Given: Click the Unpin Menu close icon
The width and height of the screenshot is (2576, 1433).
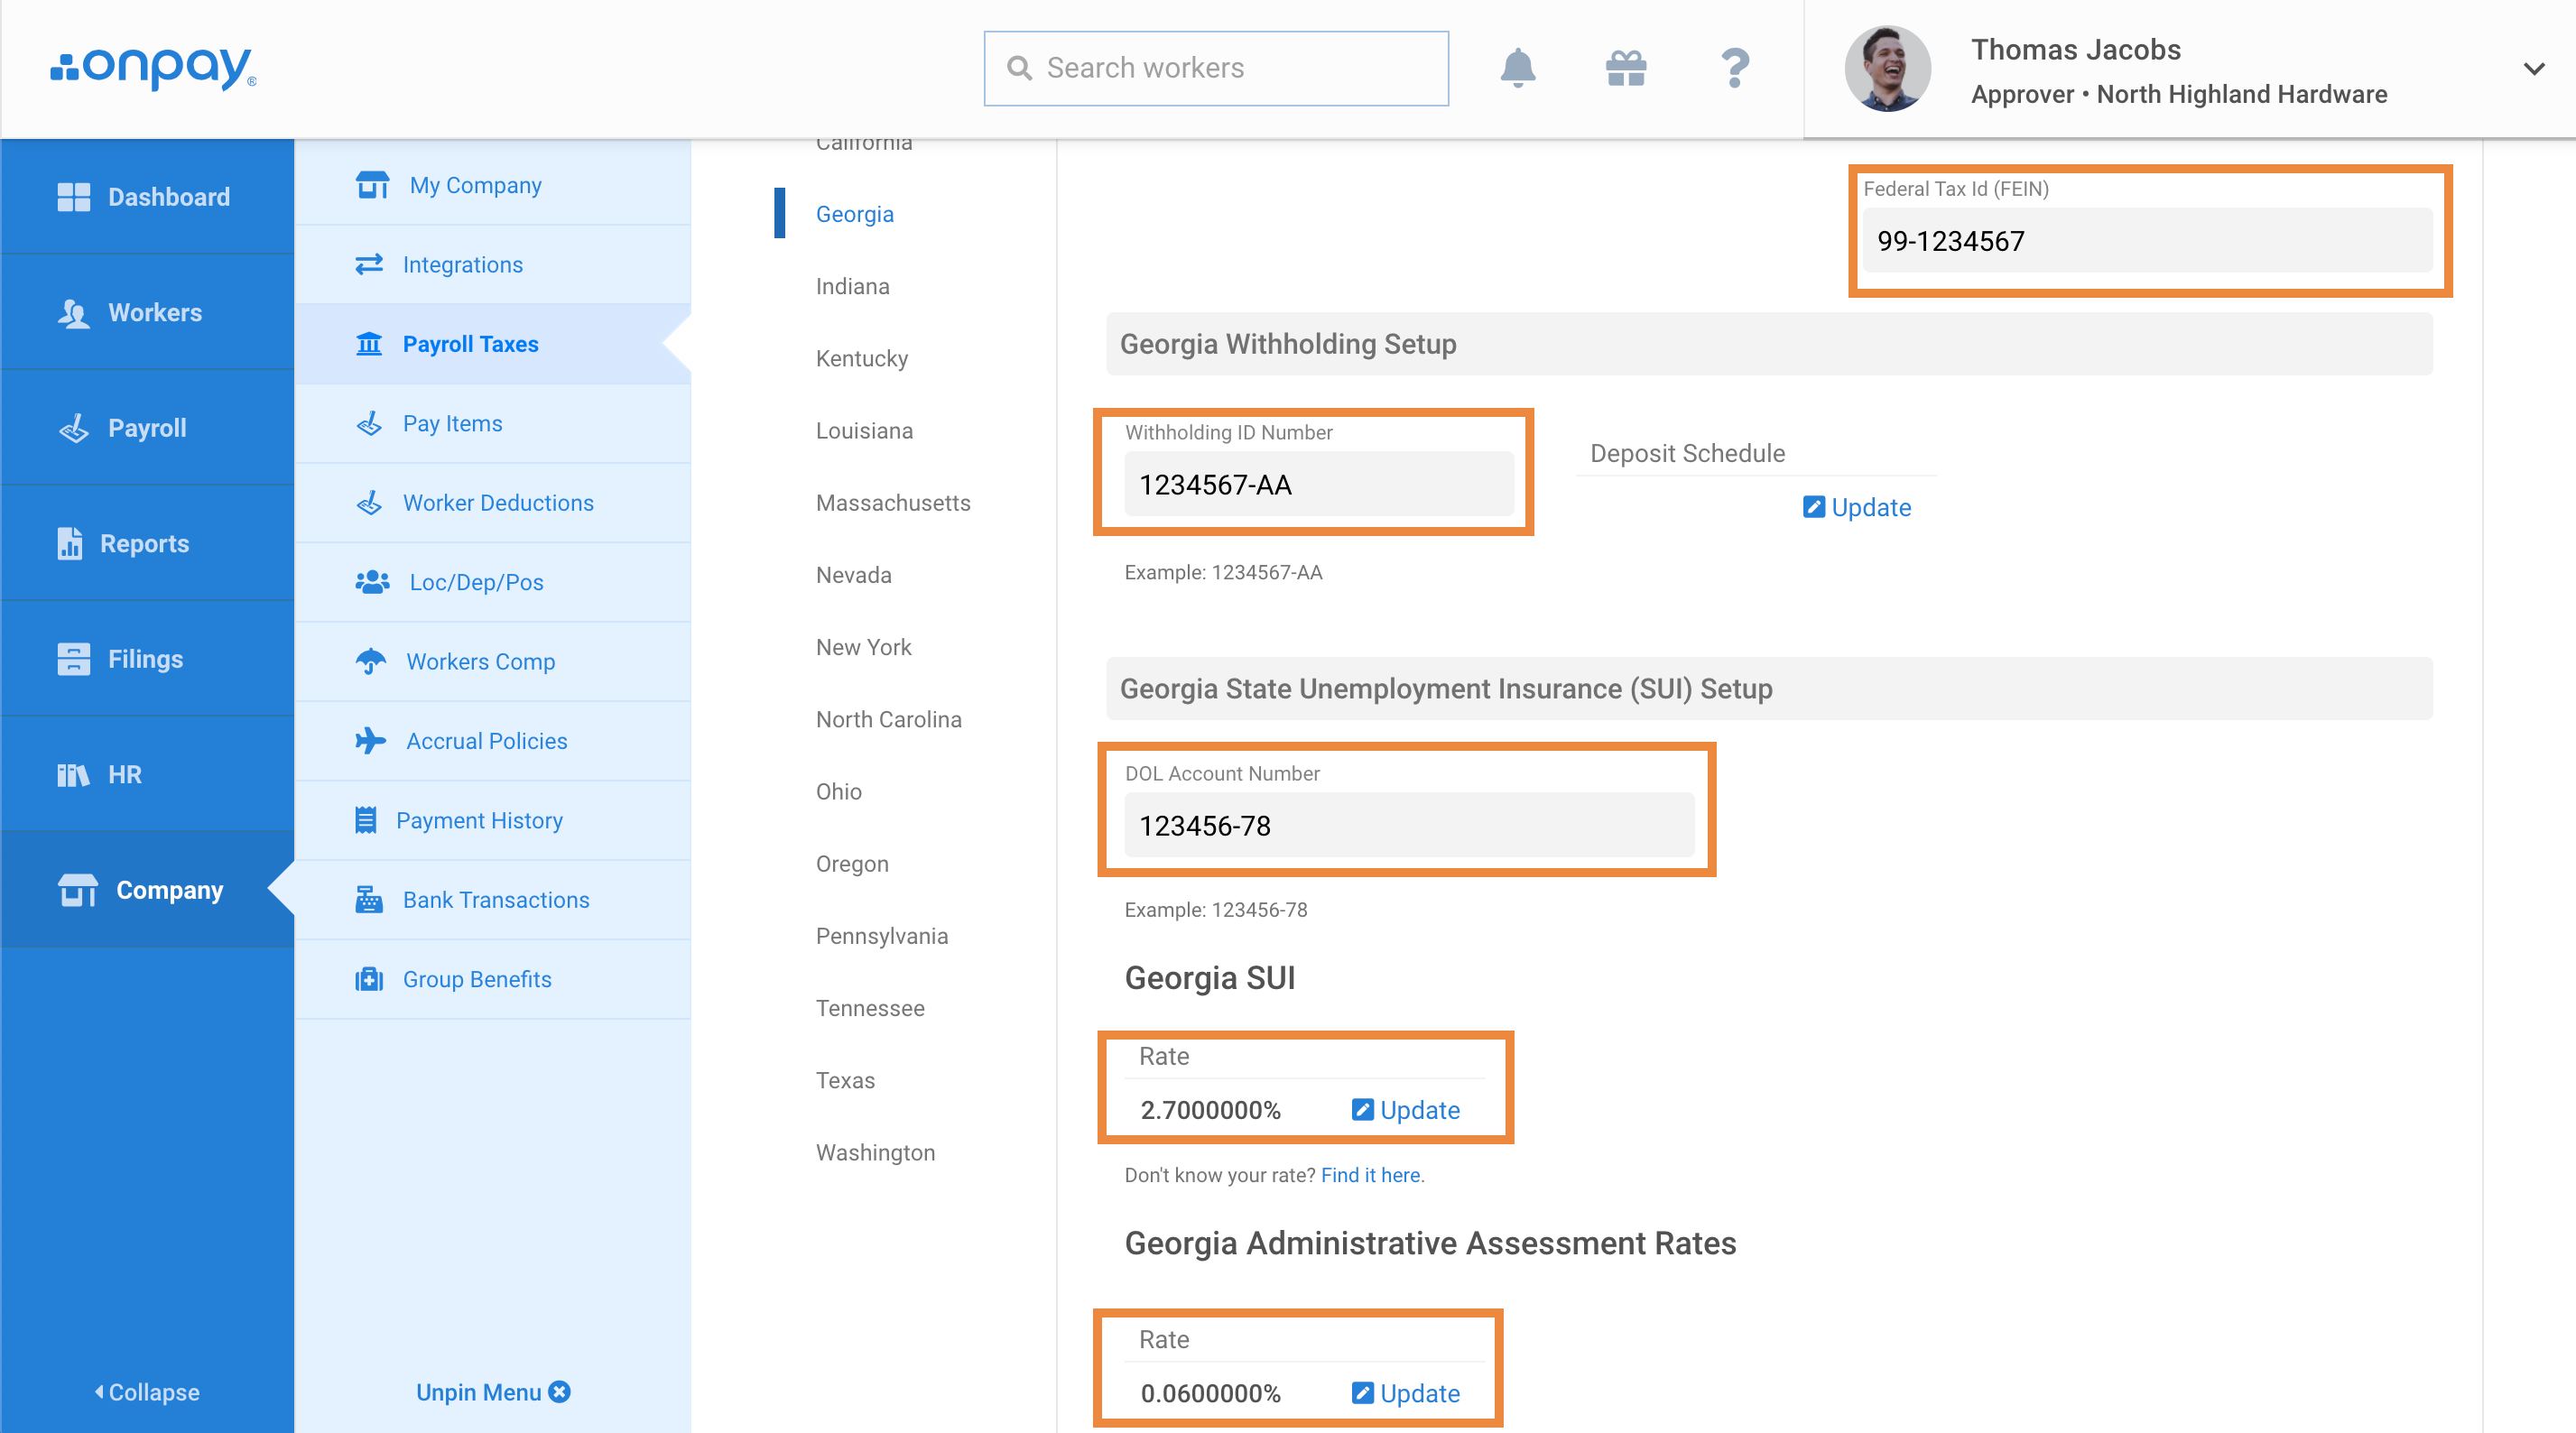Looking at the screenshot, I should click(560, 1391).
